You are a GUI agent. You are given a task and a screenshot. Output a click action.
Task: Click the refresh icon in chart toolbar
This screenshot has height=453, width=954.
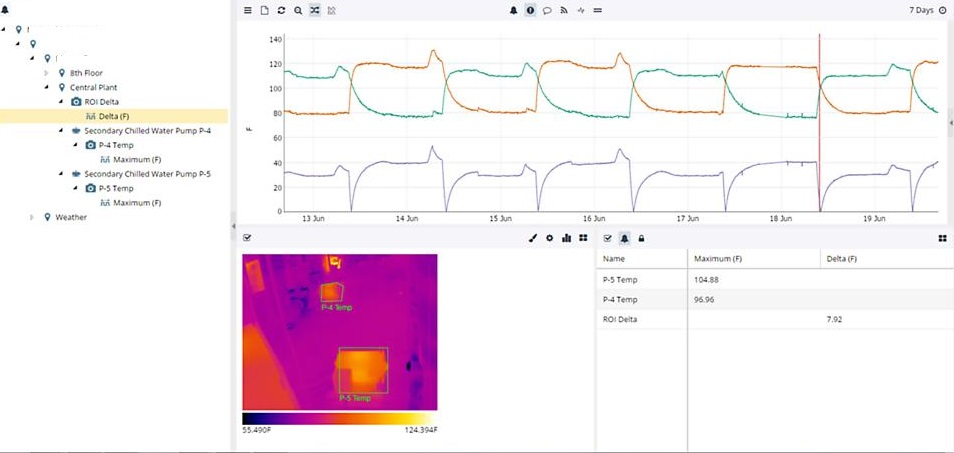(281, 10)
